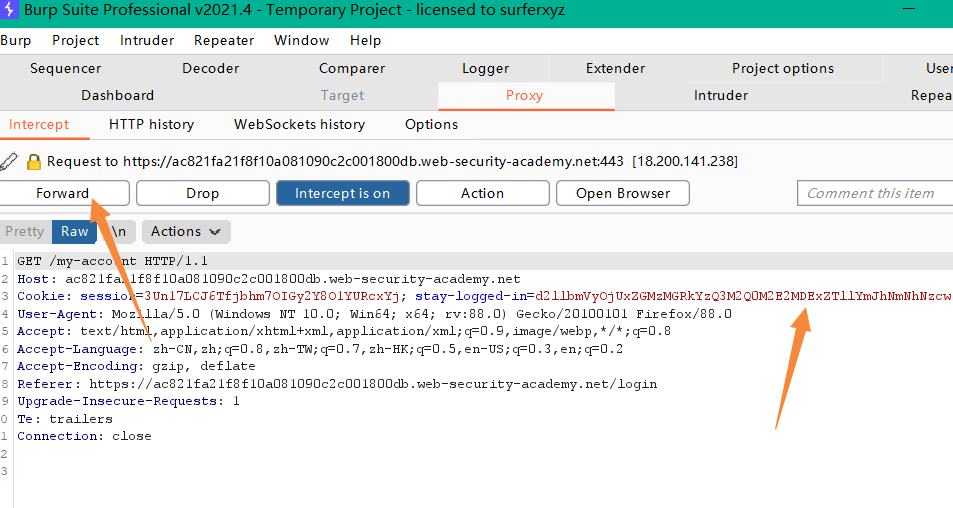953x508 pixels.
Task: Open the Burp menu
Action: (x=16, y=40)
